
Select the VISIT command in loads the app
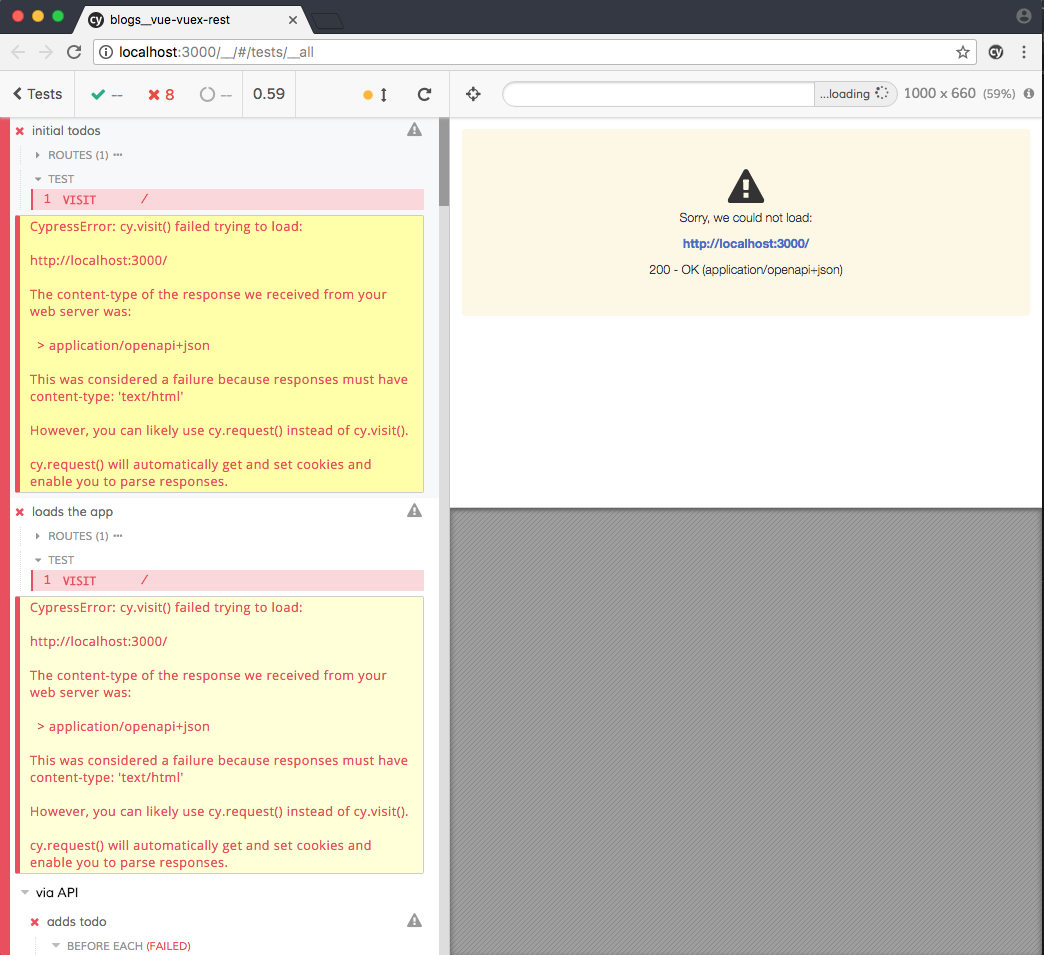(228, 580)
